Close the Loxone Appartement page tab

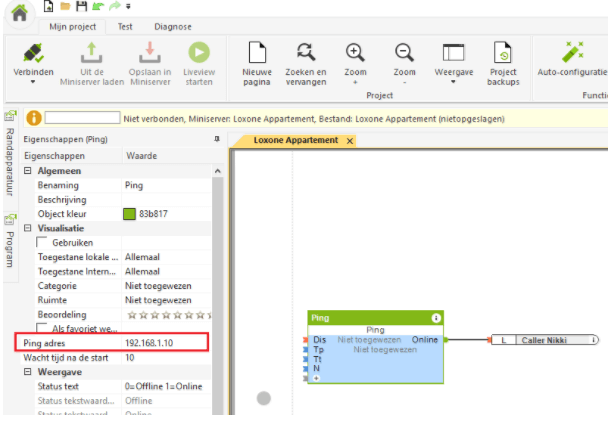pyautogui.click(x=350, y=141)
